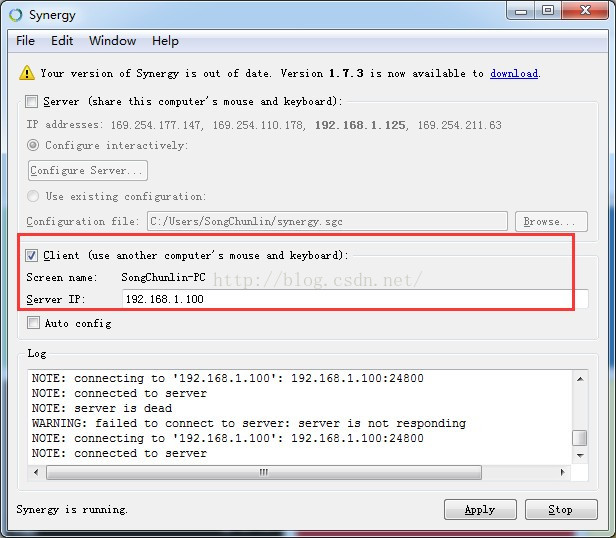
Task: Click the log vertical scrollbar down arrow
Action: coord(580,455)
